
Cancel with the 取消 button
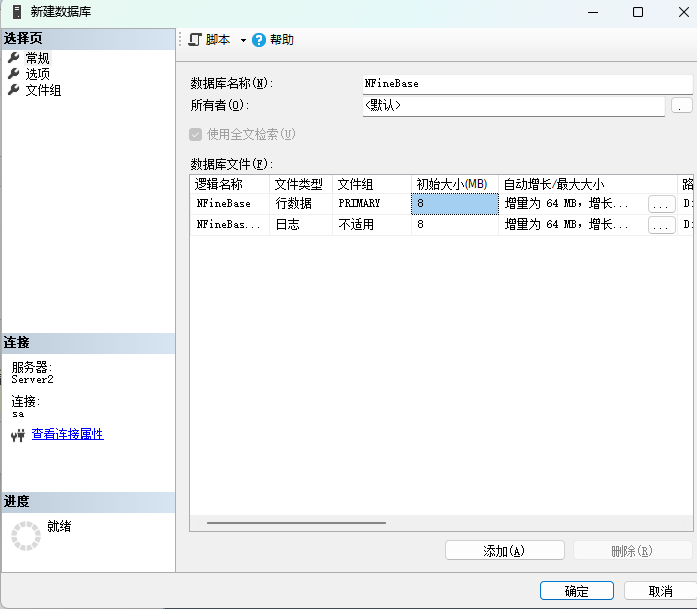coord(660,591)
